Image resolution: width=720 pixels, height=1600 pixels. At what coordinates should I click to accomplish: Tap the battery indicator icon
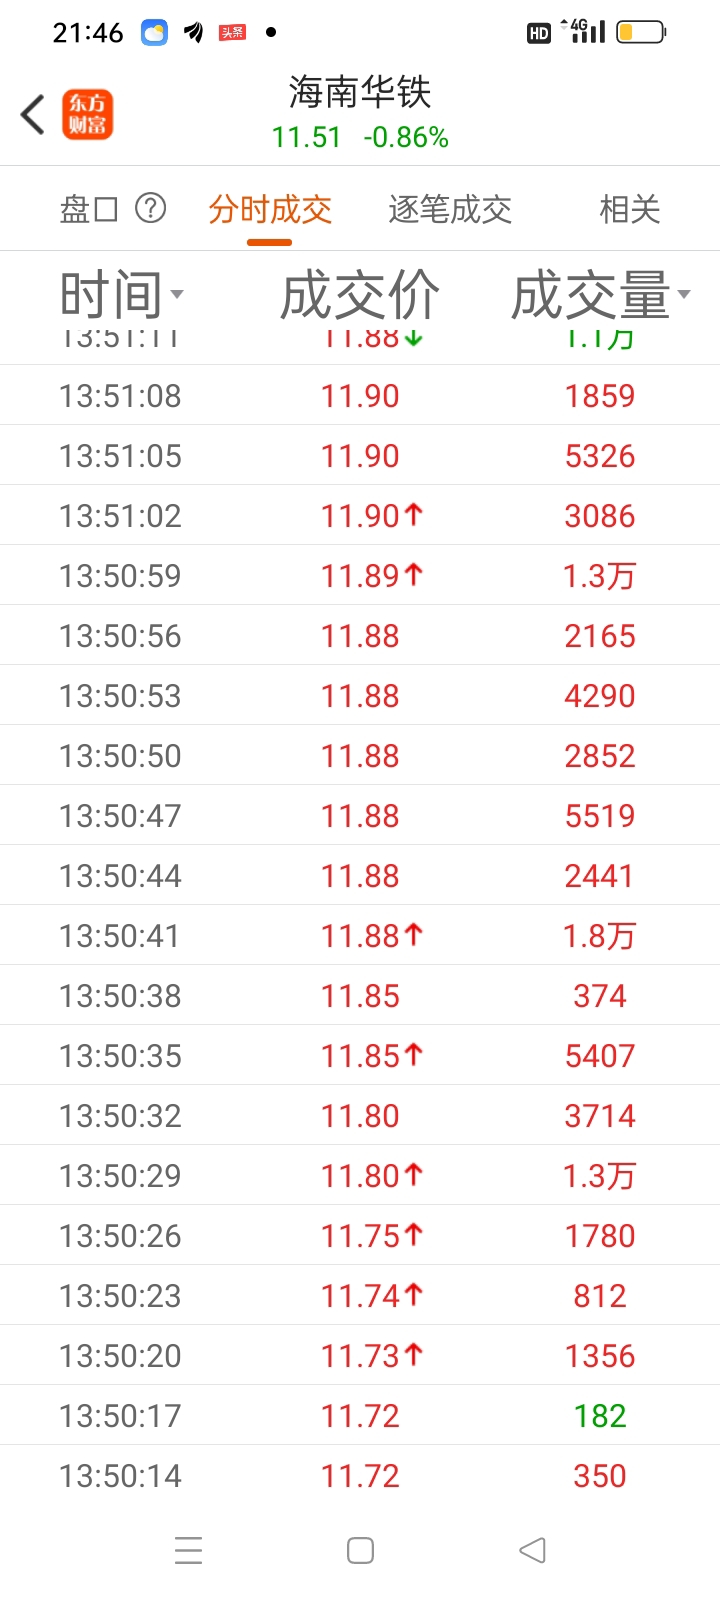click(x=641, y=33)
